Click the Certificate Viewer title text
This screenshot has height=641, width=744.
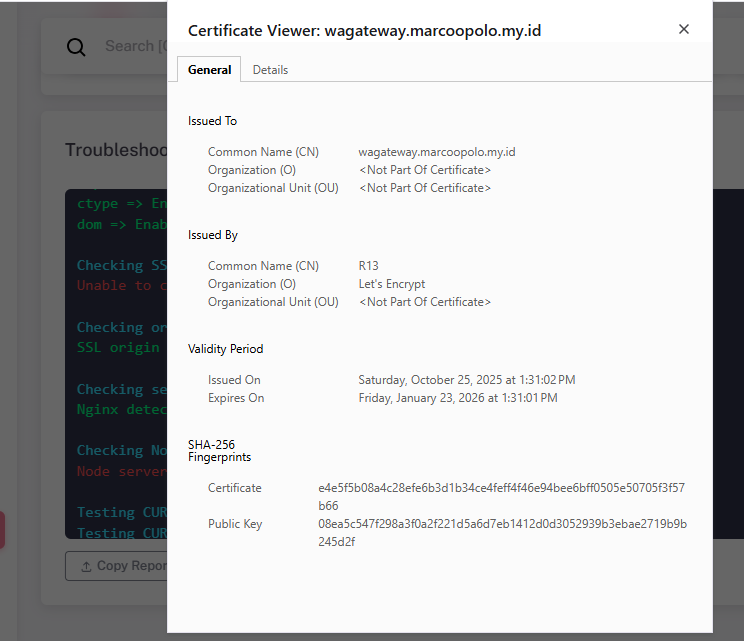364,31
